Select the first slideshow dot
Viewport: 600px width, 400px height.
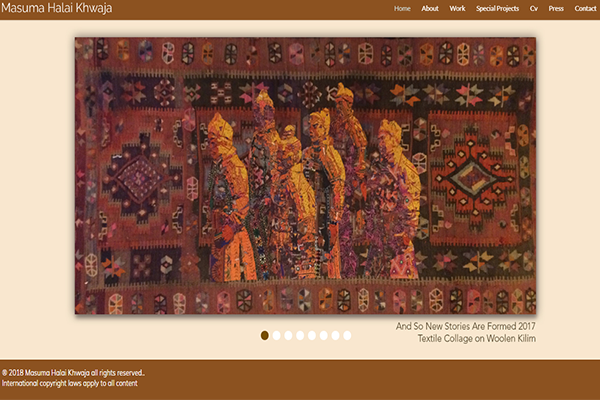click(x=265, y=336)
